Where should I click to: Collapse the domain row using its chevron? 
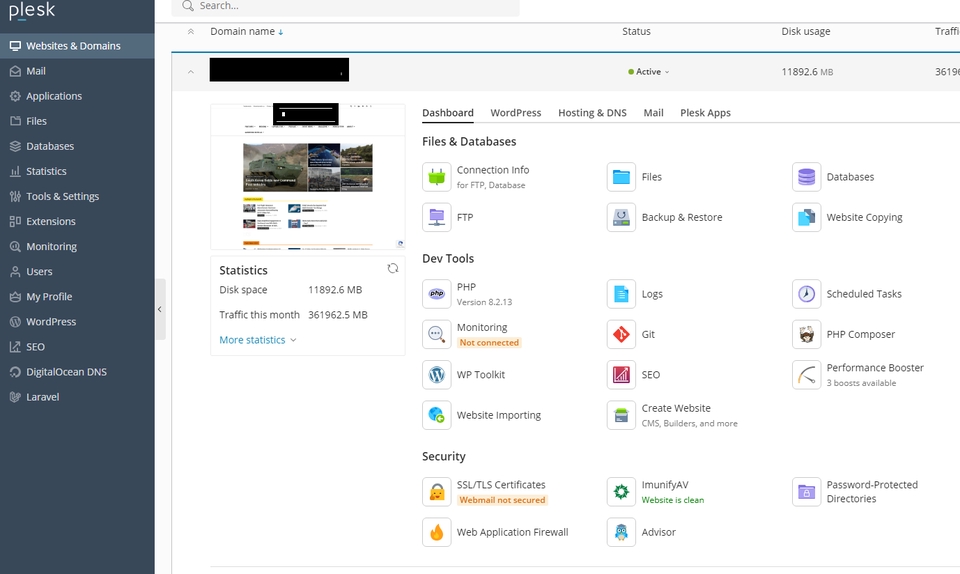pos(190,72)
